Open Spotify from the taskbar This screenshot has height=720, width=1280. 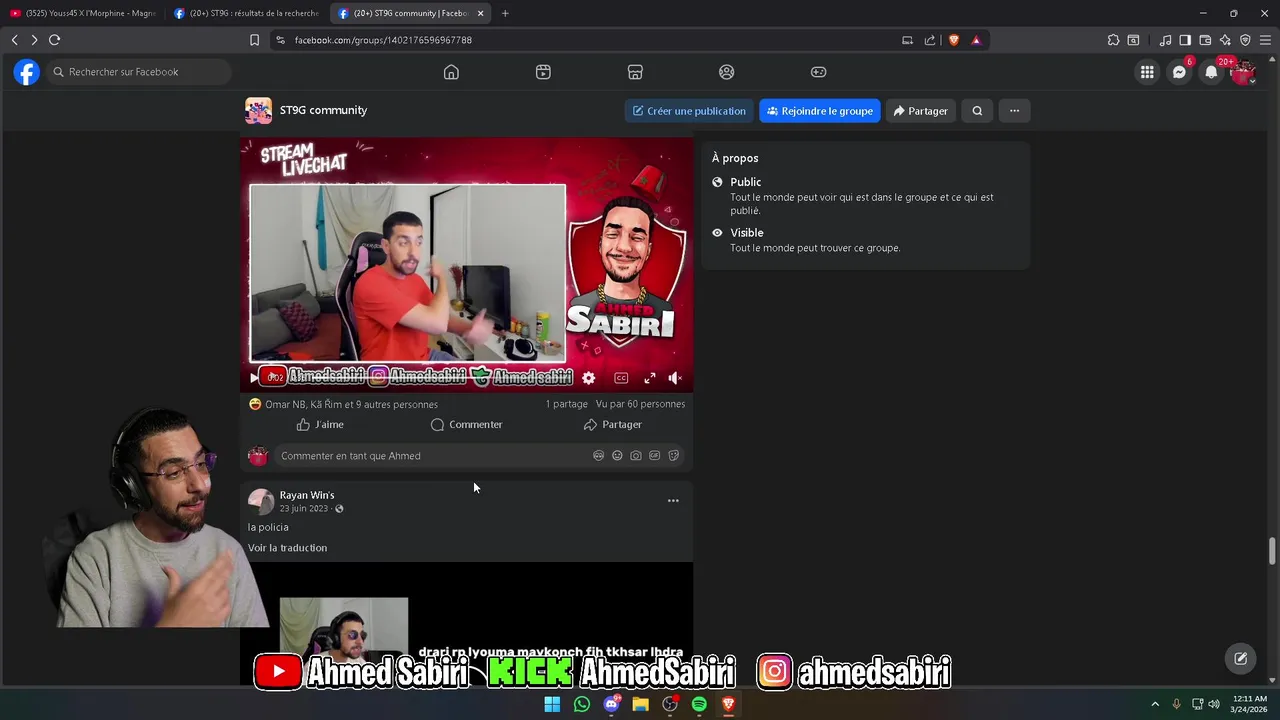point(699,704)
